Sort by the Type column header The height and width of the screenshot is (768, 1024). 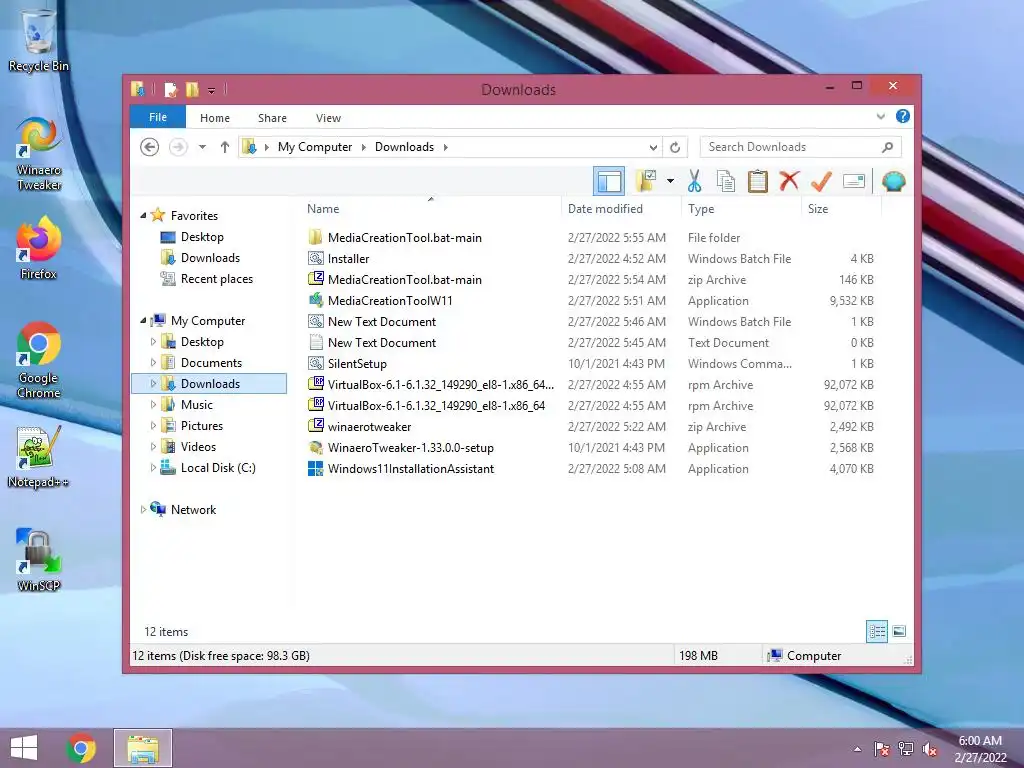pos(741,208)
